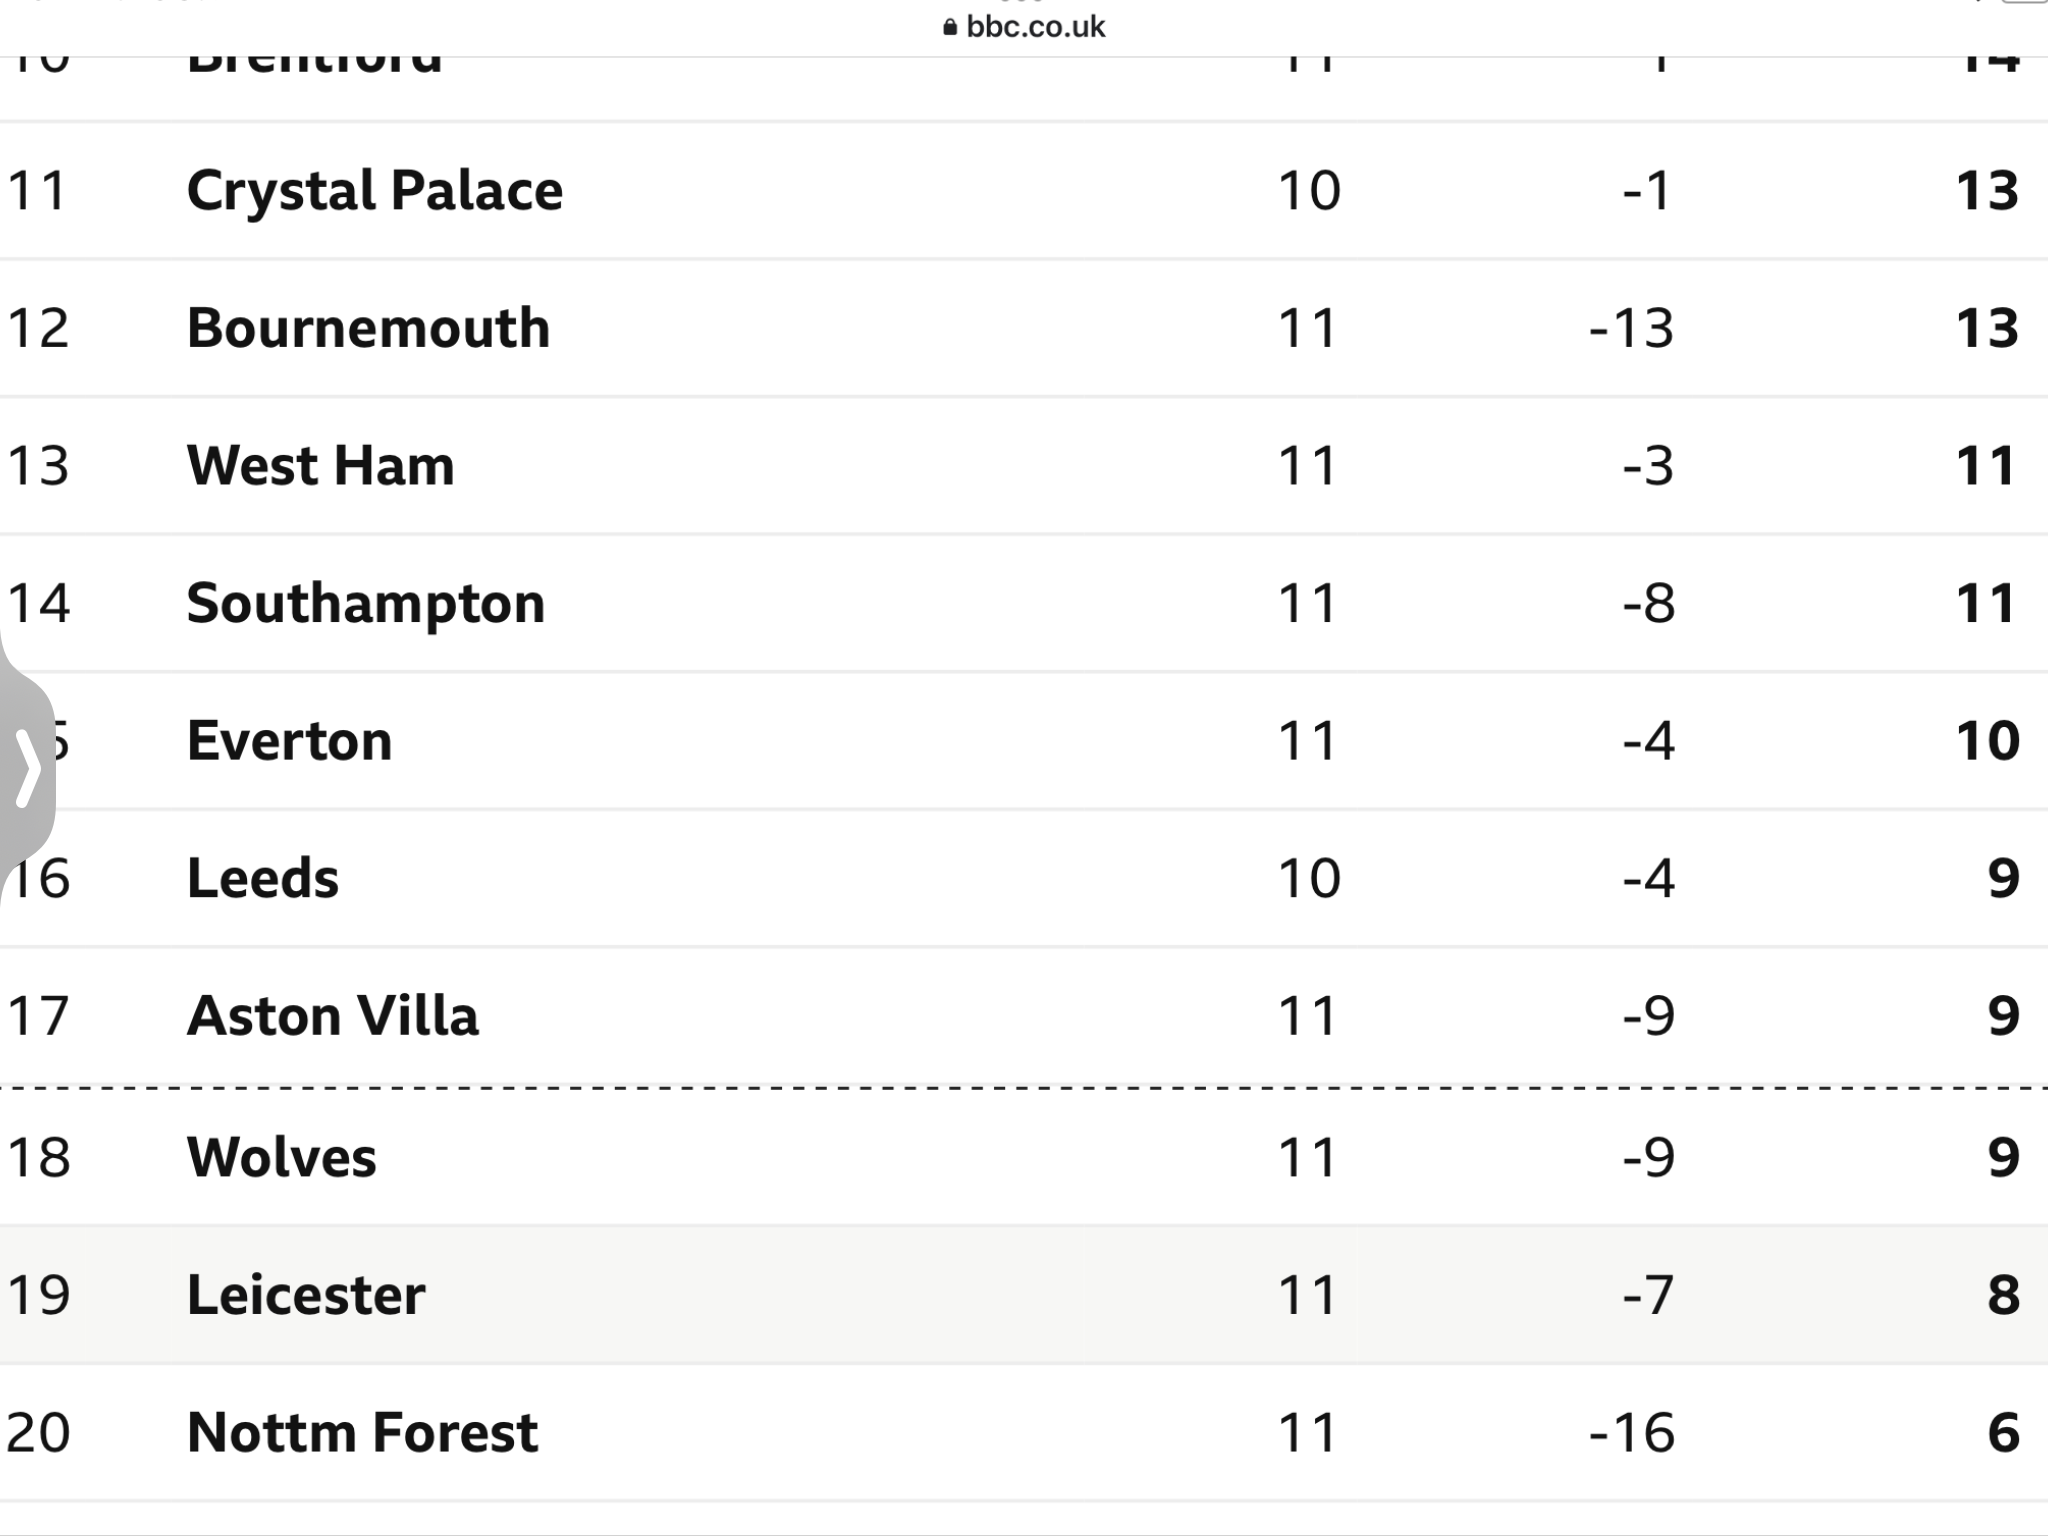Tap the bbc.co.uk address bar
The image size is (2048, 1536).
[1024, 27]
